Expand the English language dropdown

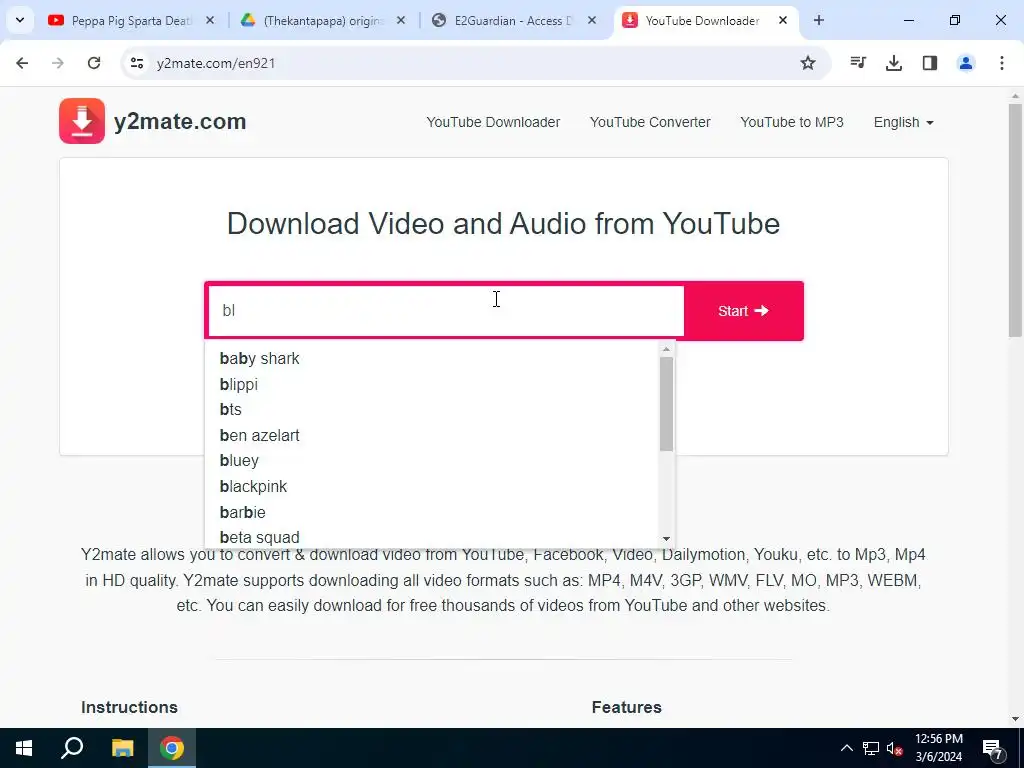(903, 122)
